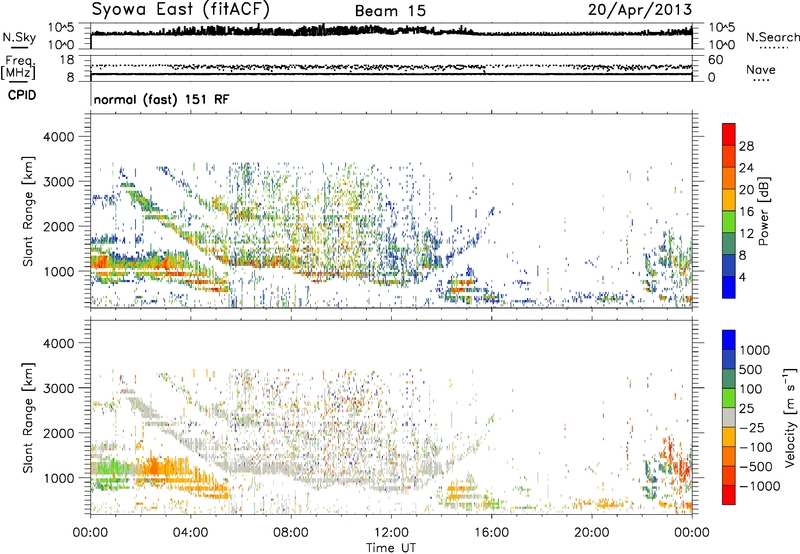
Task: Click the 'normal (fast) 151 RF' text
Action: pyautogui.click(x=161, y=99)
